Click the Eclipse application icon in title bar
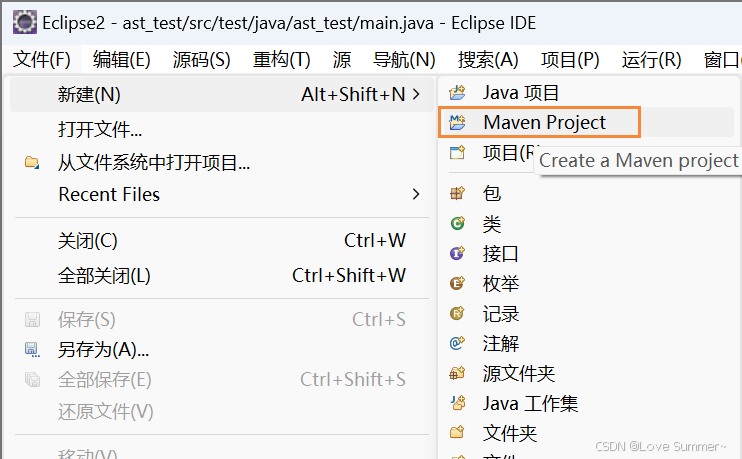 point(25,22)
